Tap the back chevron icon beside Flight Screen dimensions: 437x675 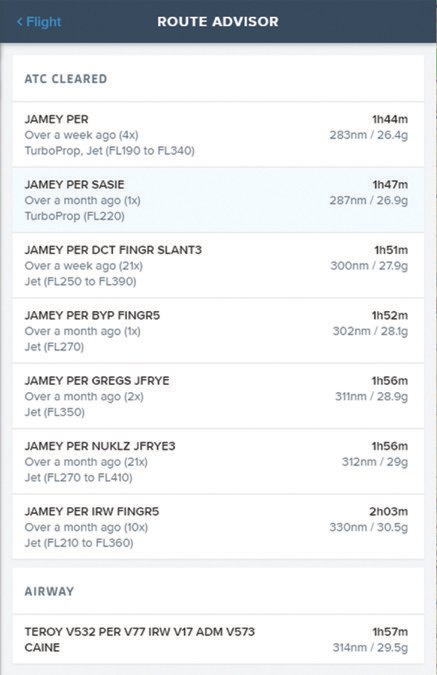coord(20,22)
